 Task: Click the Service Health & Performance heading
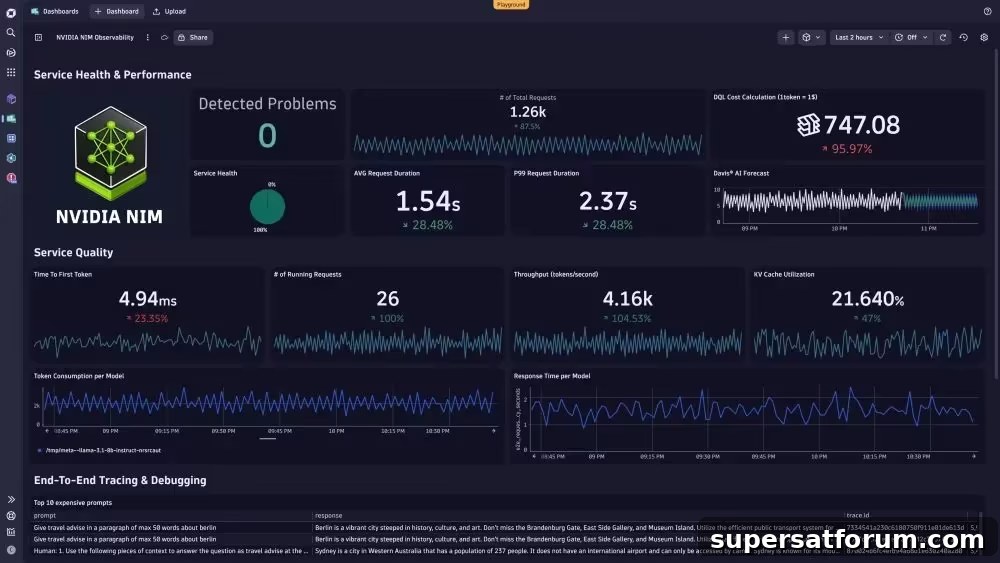pos(112,75)
